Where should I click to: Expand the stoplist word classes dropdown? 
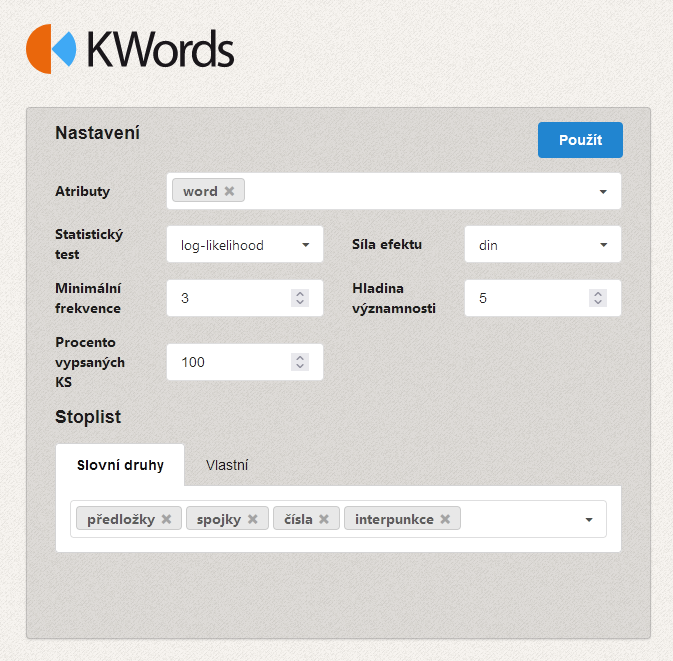[589, 520]
